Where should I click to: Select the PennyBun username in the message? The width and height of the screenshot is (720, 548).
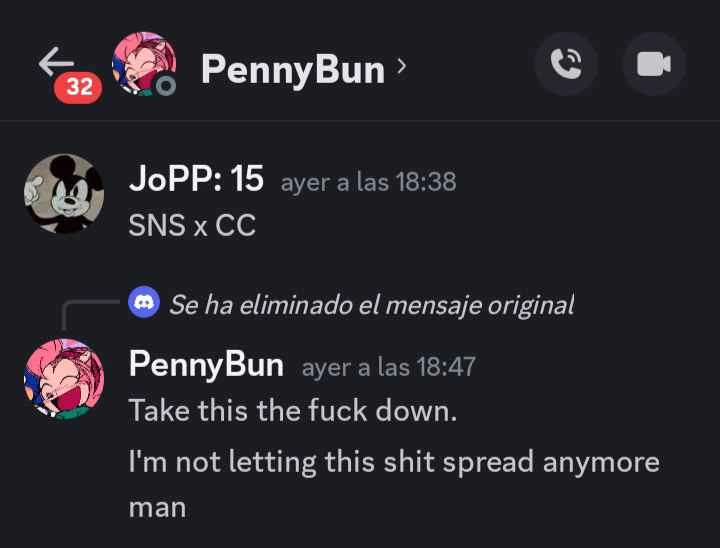[x=206, y=365]
